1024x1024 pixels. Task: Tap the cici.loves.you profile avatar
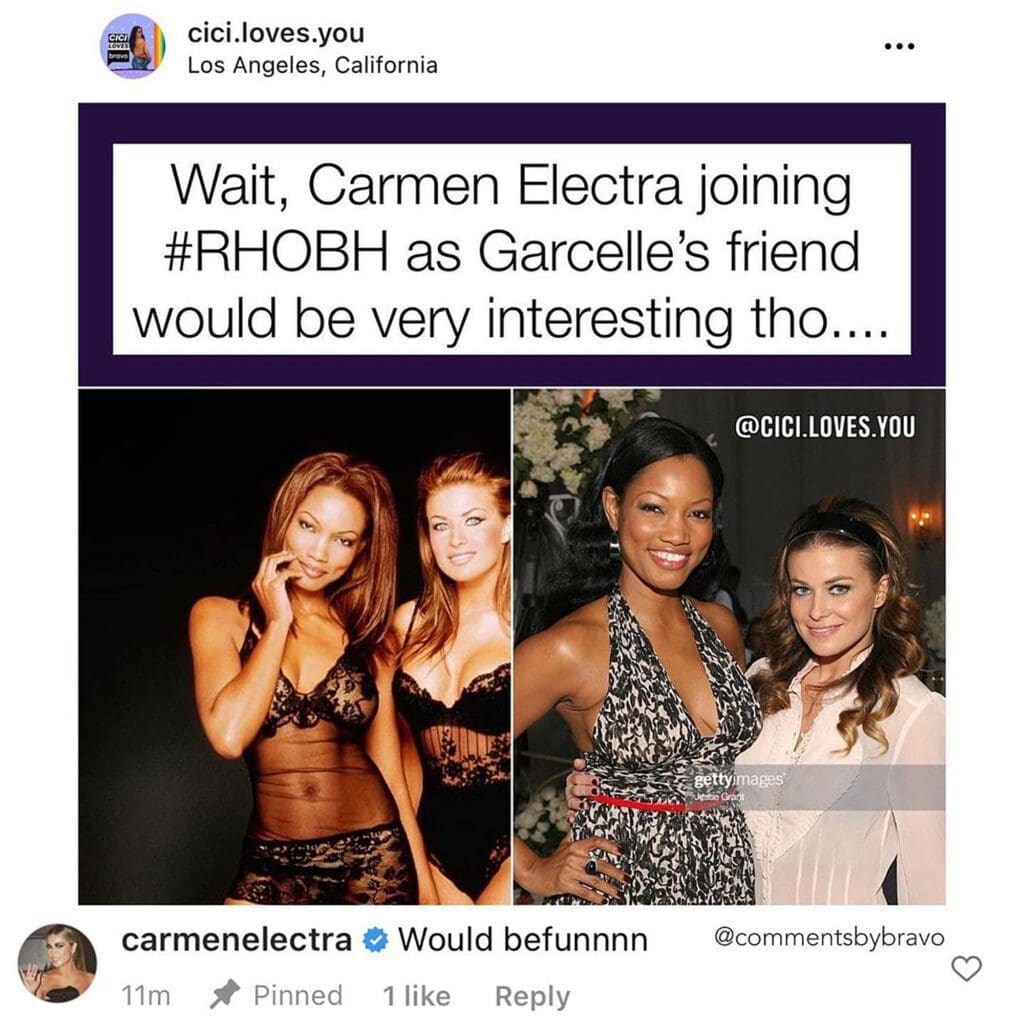(x=133, y=46)
